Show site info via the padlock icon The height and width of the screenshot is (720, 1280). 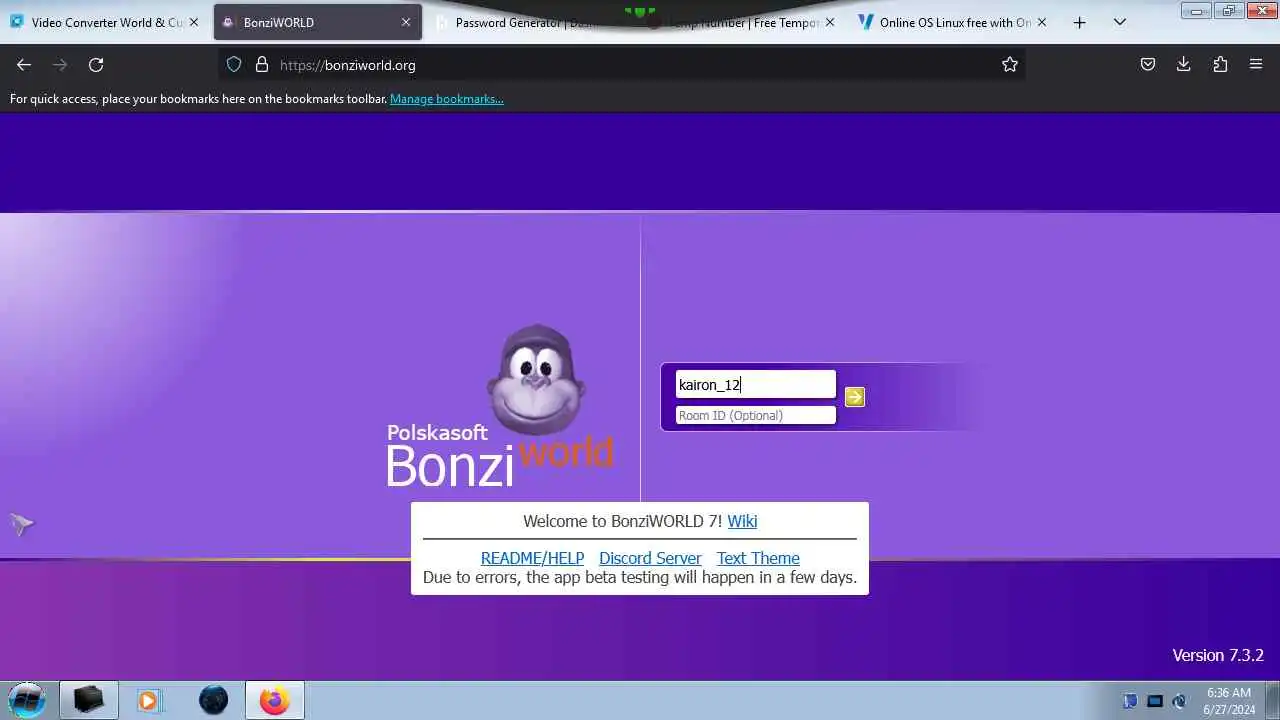pos(262,65)
